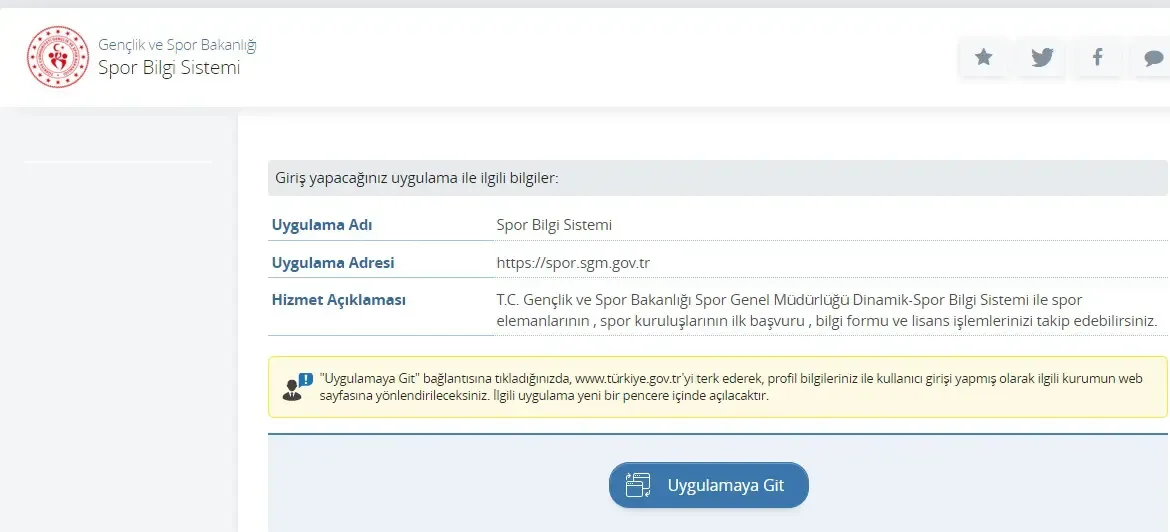Click the Spor Bilgi Sistemi header title
This screenshot has width=1170, height=532.
coord(169,68)
